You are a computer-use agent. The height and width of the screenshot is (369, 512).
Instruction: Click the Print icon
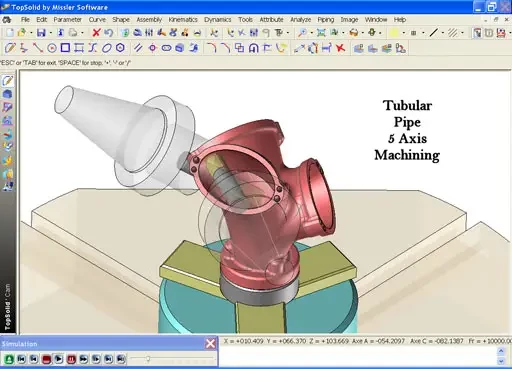(73, 33)
